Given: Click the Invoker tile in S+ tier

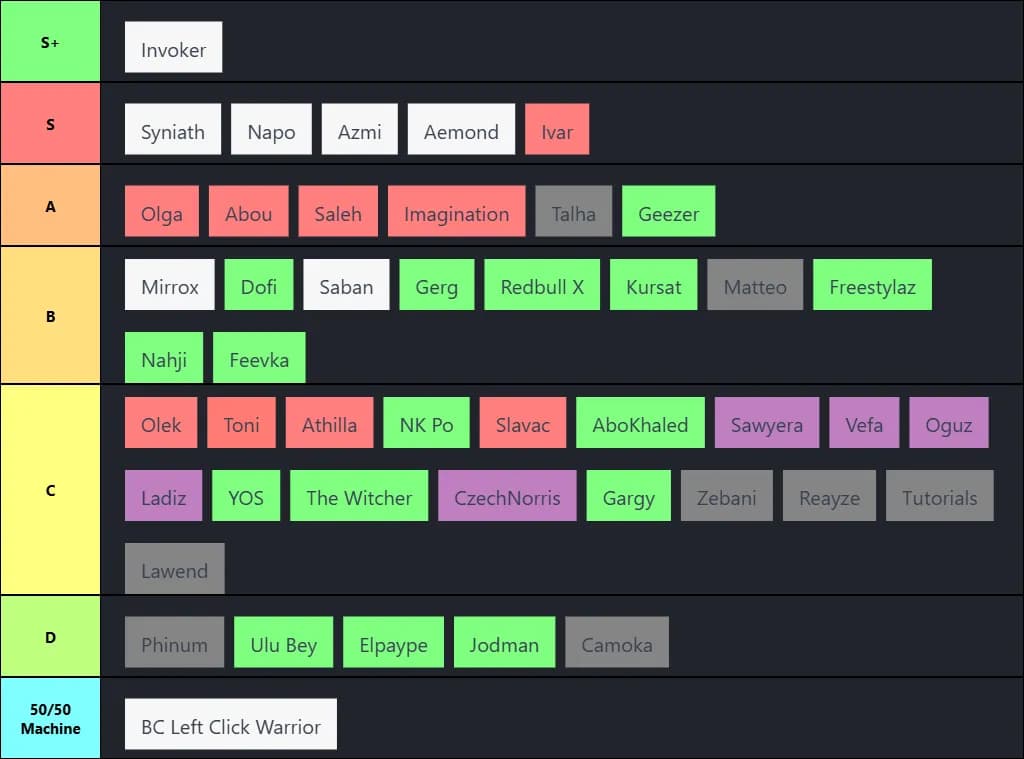Looking at the screenshot, I should point(173,48).
